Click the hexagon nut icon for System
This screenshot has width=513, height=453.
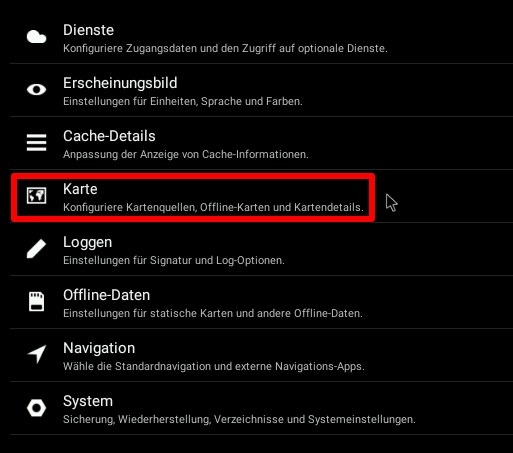coord(36,407)
